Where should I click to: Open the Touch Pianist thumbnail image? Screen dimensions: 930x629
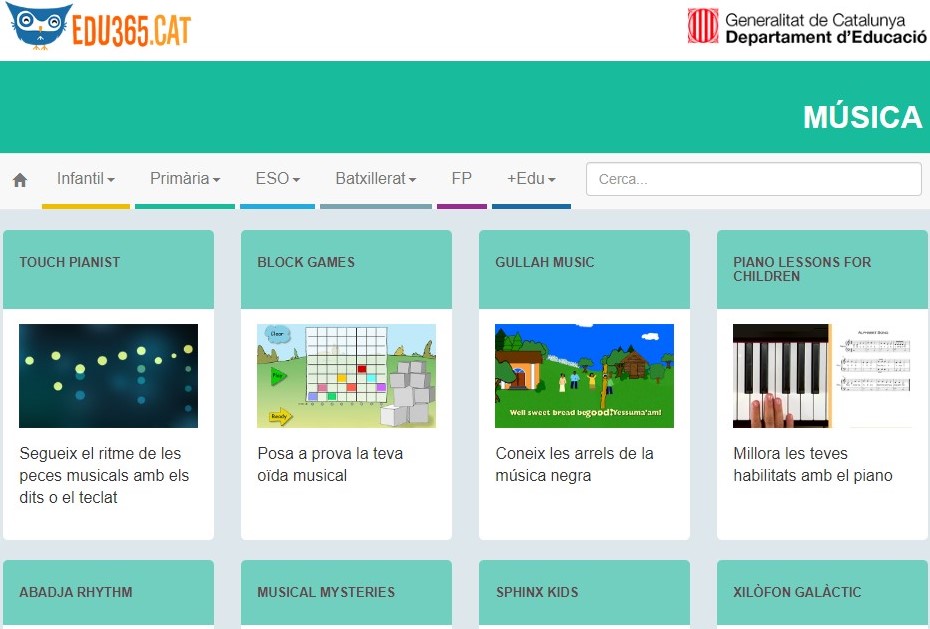coord(108,376)
